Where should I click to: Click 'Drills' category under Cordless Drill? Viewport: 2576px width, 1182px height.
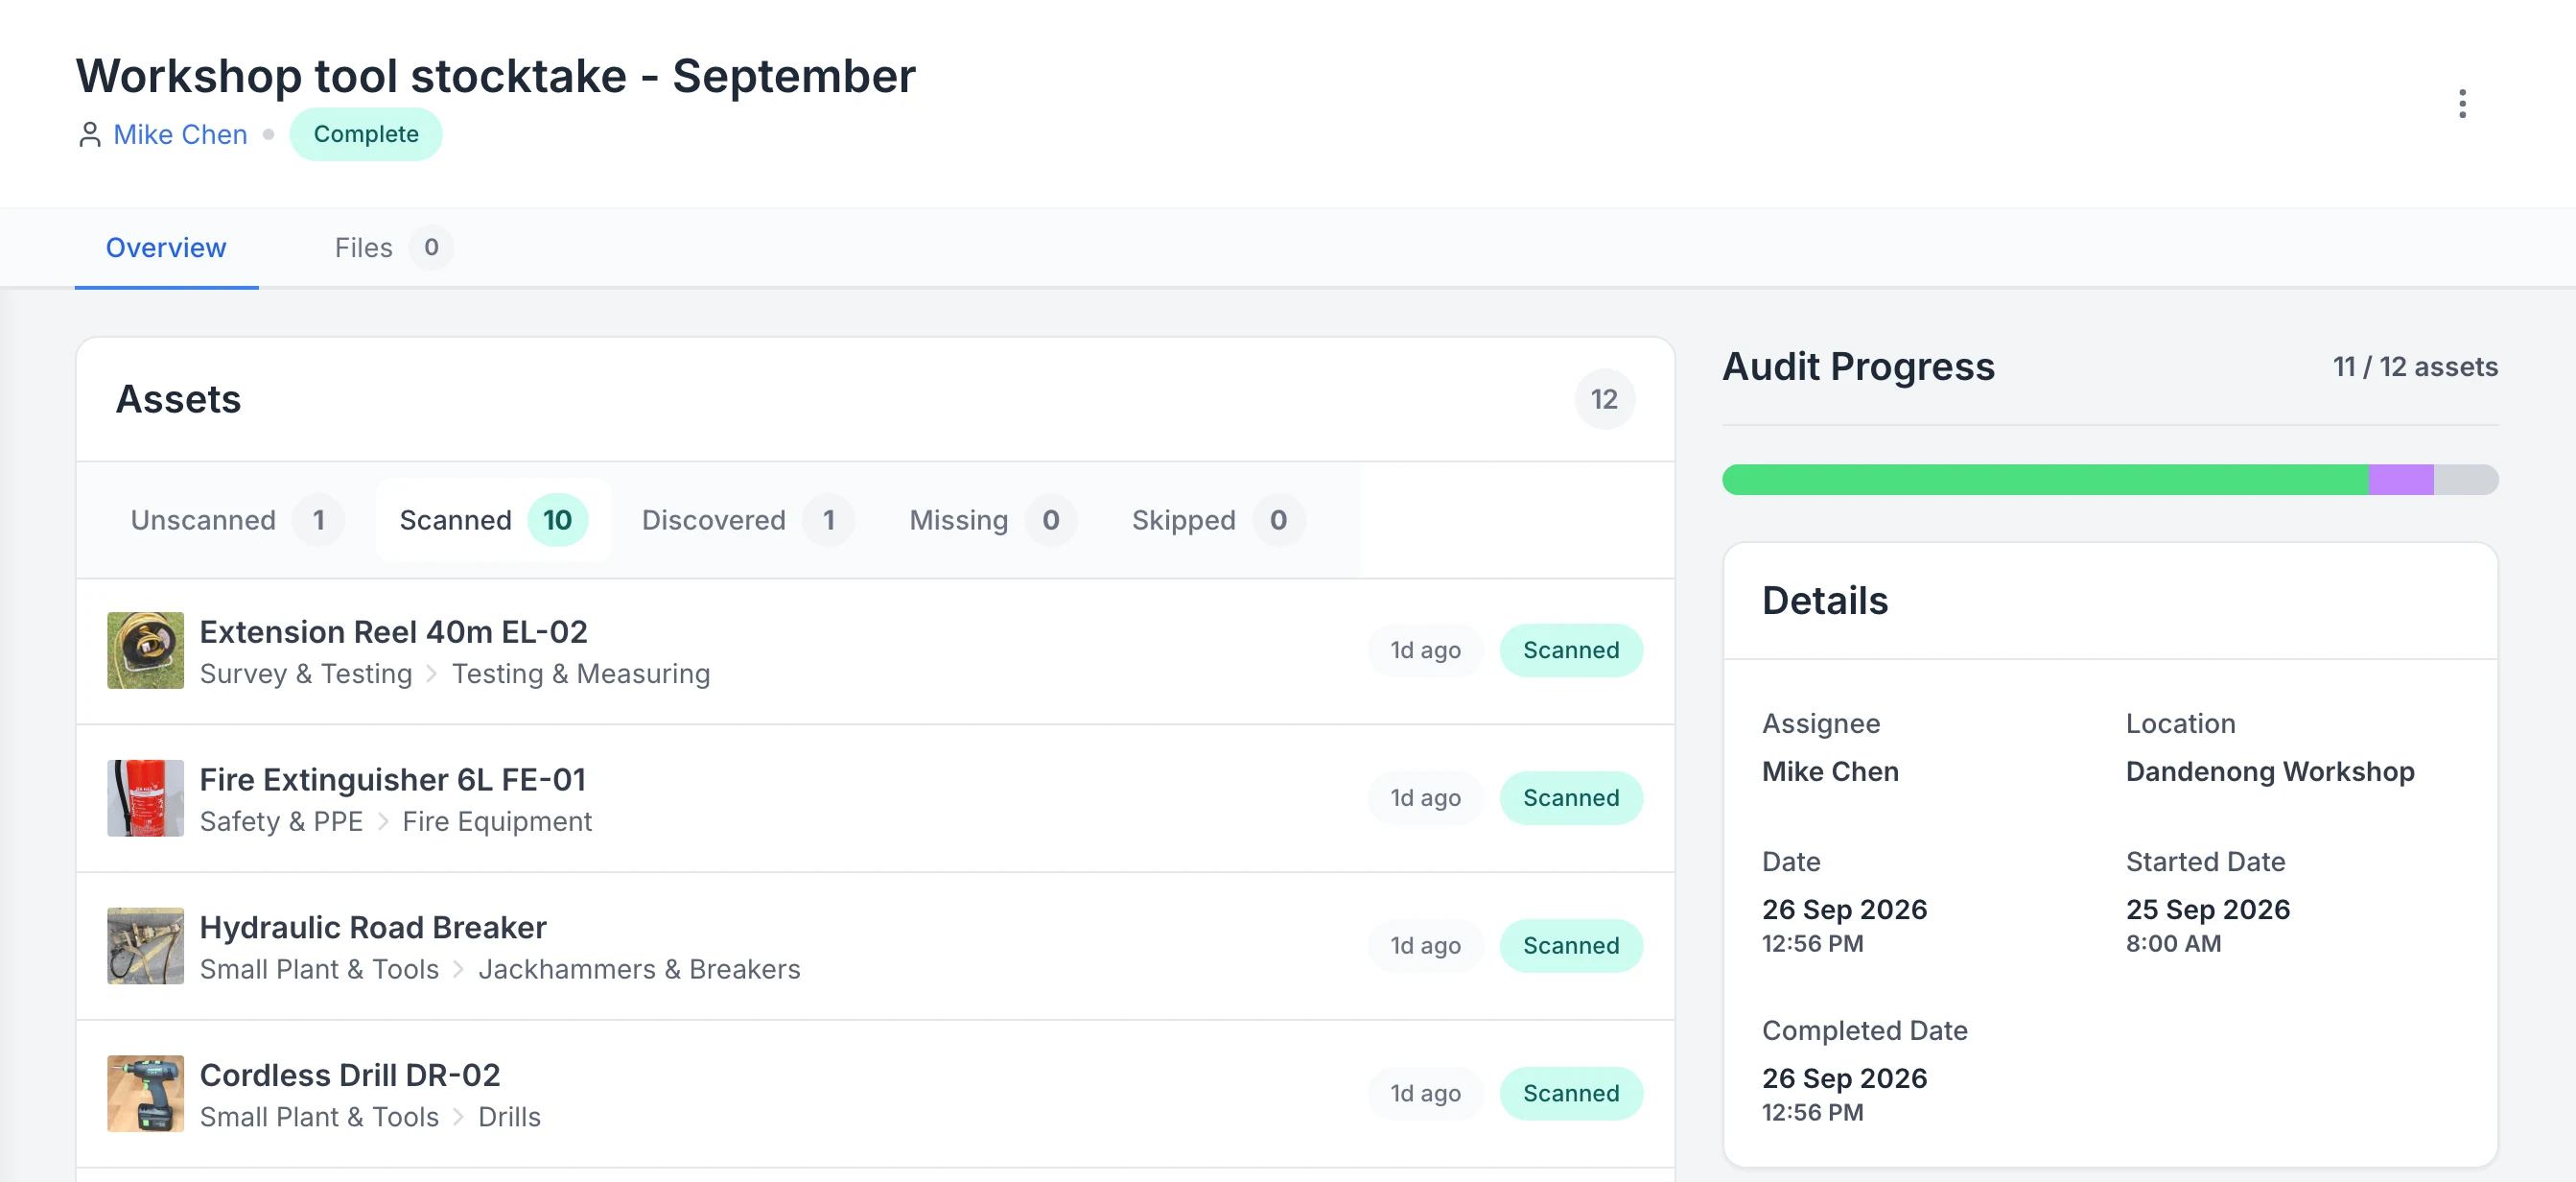point(509,1117)
